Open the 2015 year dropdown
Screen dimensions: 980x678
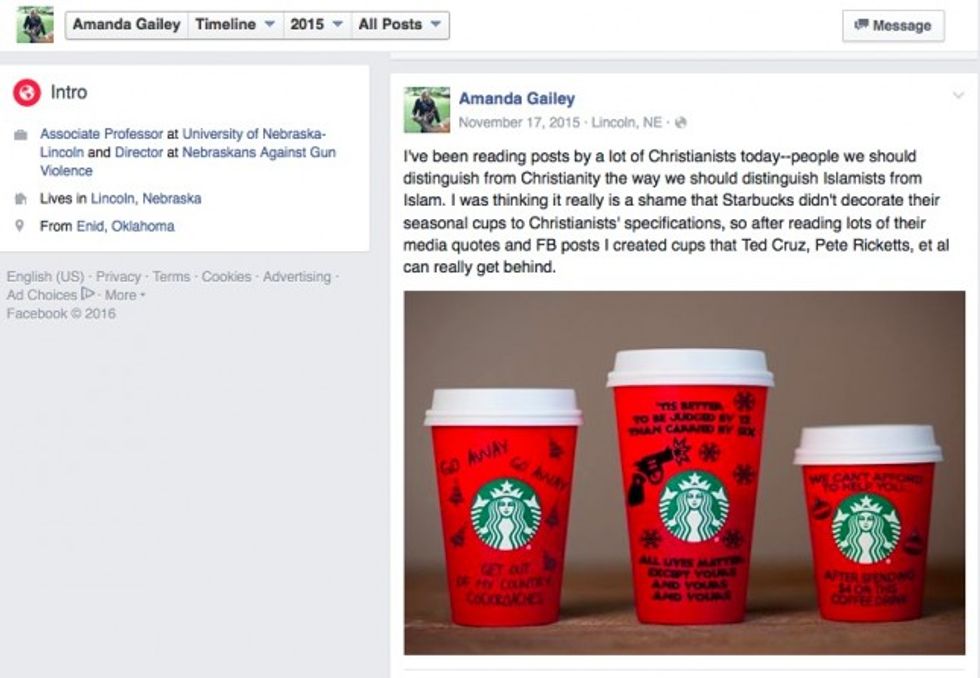click(x=317, y=24)
